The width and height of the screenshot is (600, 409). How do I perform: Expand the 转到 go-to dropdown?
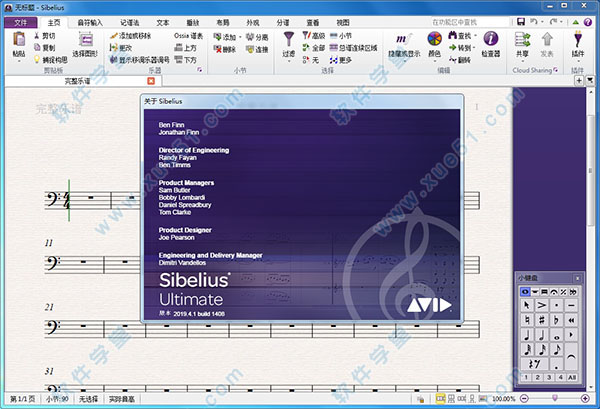click(x=465, y=46)
